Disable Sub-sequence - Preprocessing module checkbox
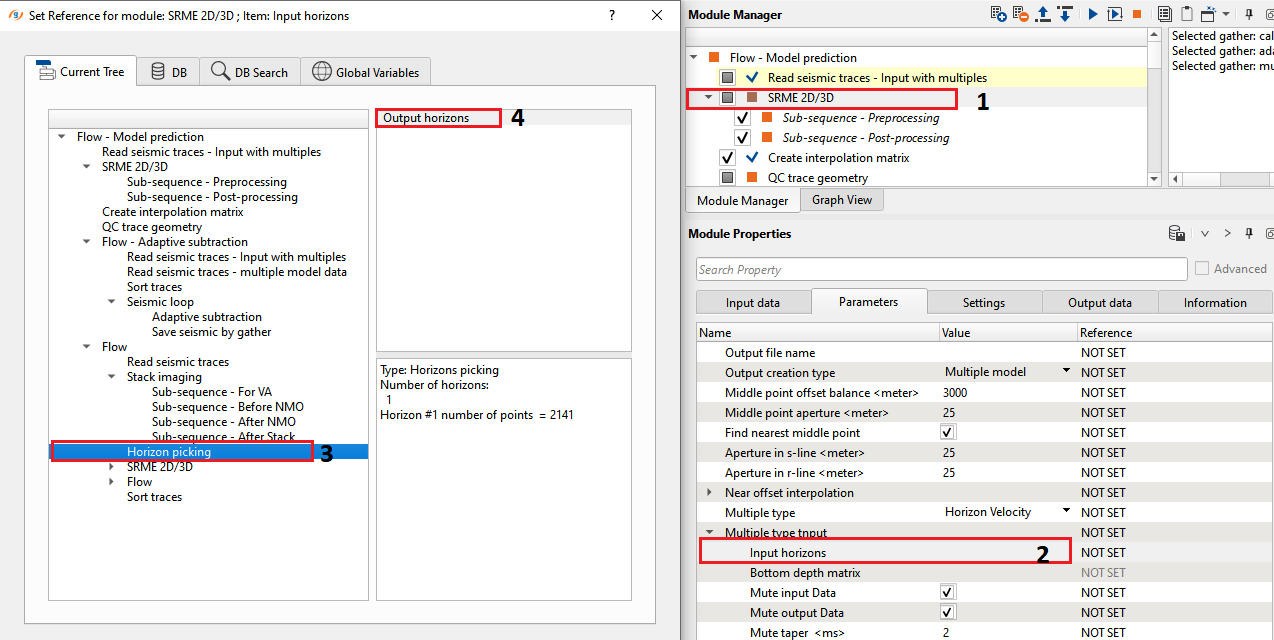This screenshot has width=1274, height=640. point(742,118)
